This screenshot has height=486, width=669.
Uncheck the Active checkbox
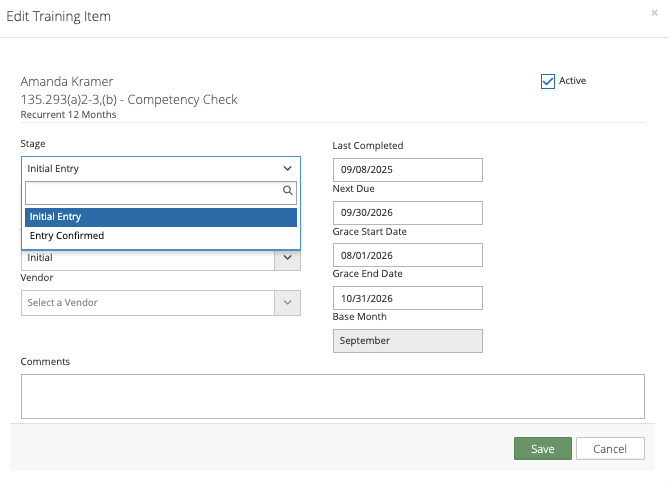tap(548, 81)
